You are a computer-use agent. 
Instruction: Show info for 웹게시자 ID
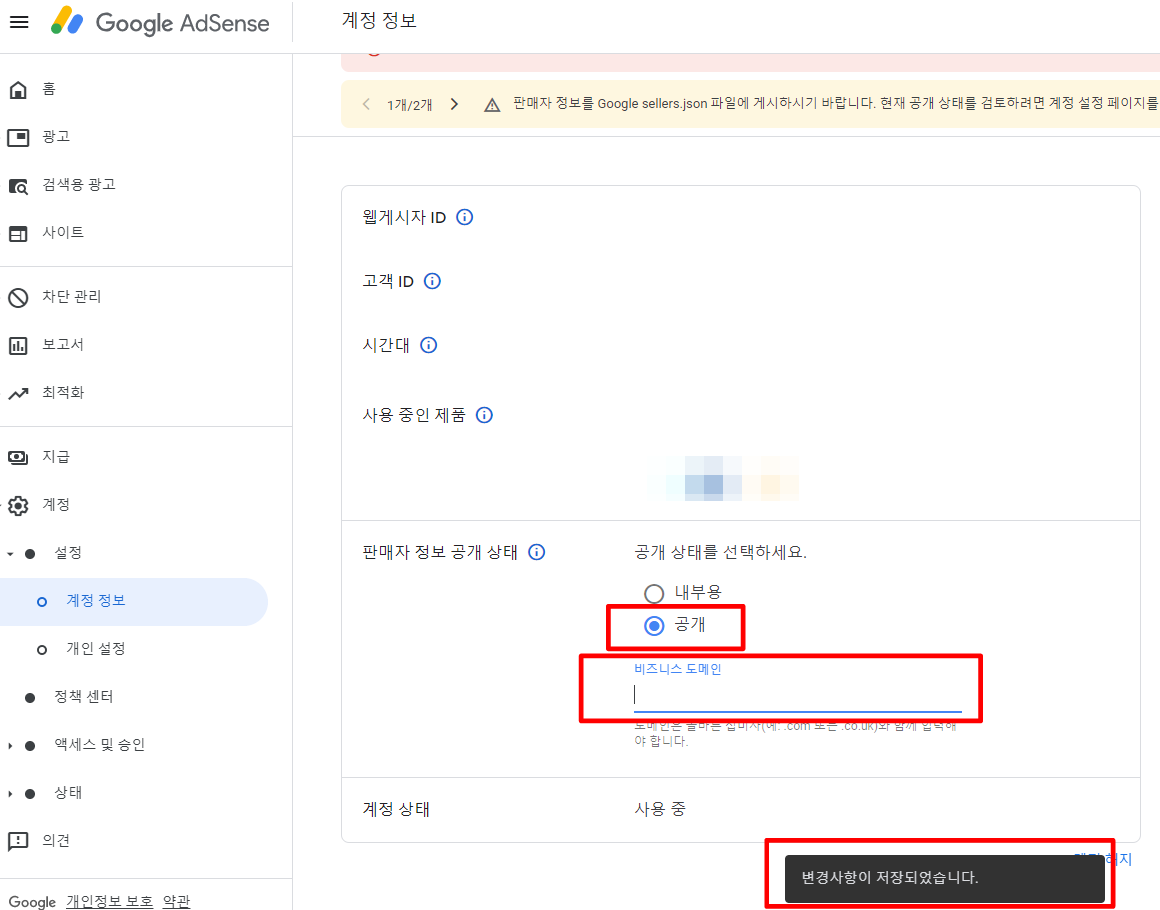click(465, 217)
